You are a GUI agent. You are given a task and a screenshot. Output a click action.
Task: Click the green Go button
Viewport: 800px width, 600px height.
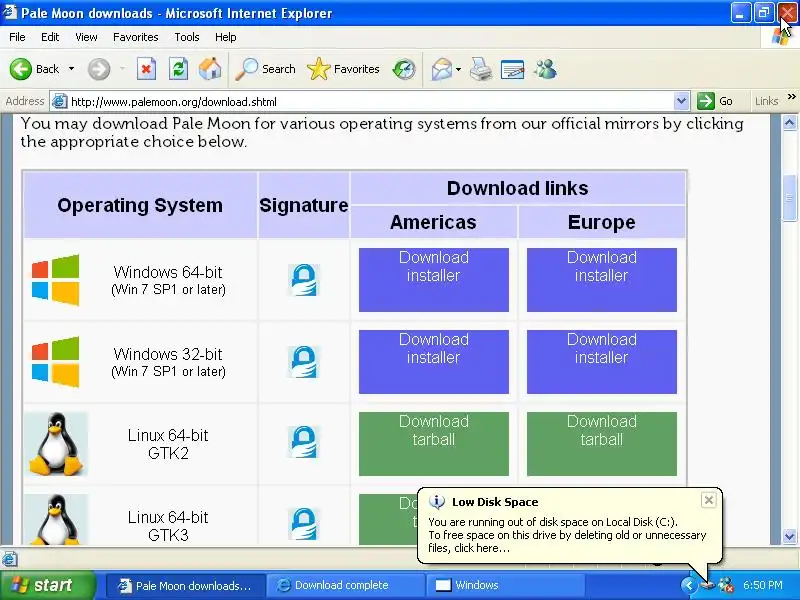coord(715,101)
